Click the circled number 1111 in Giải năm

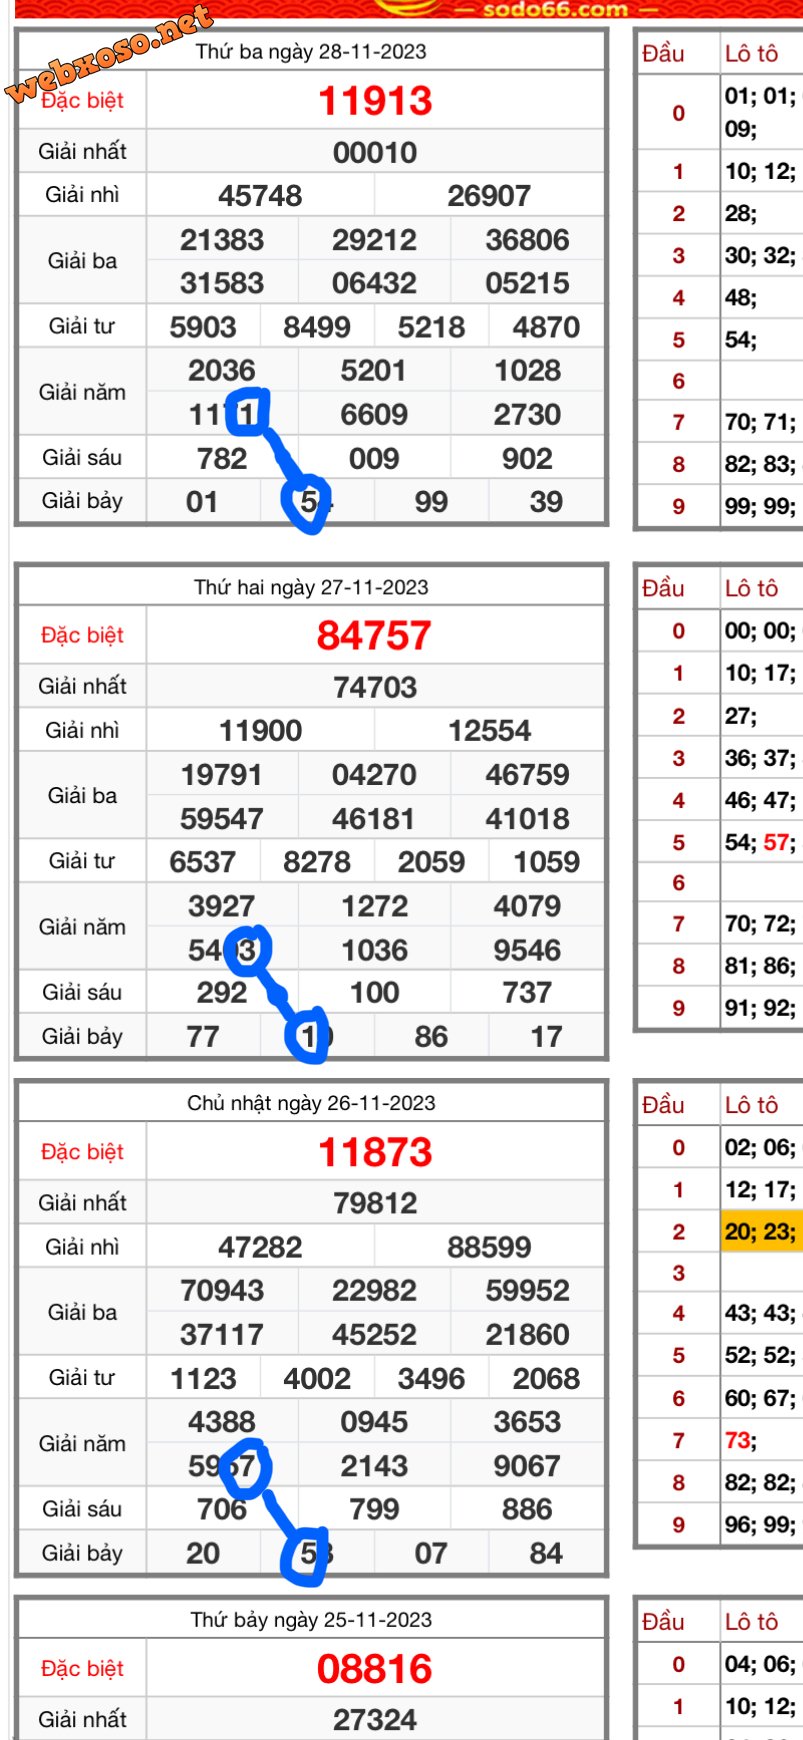point(223,415)
